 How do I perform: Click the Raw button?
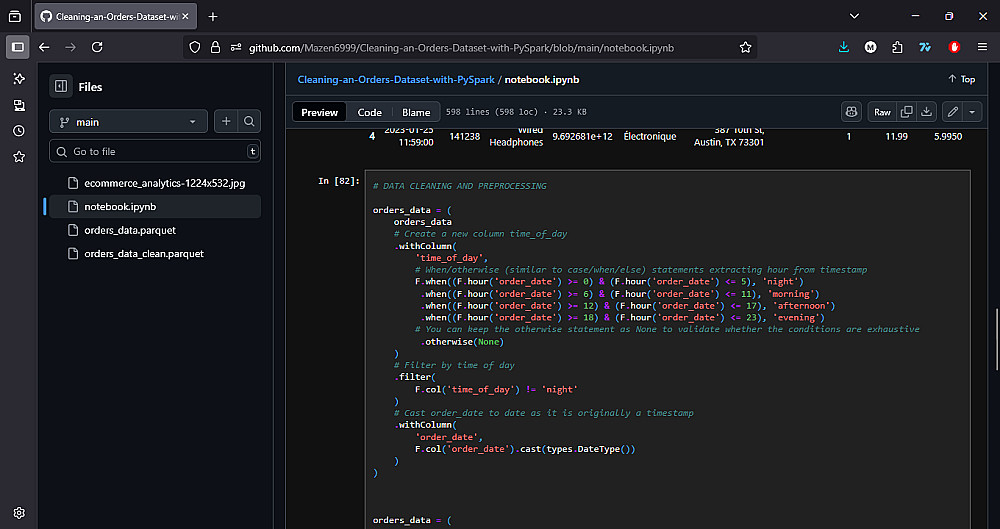tap(882, 112)
